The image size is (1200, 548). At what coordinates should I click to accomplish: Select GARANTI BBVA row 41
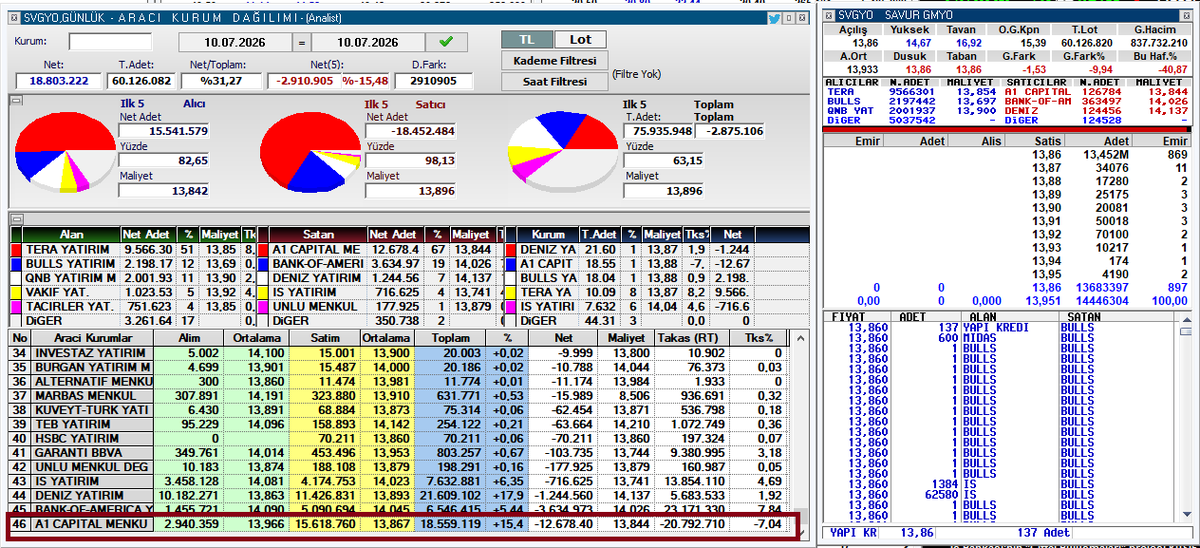400,453
